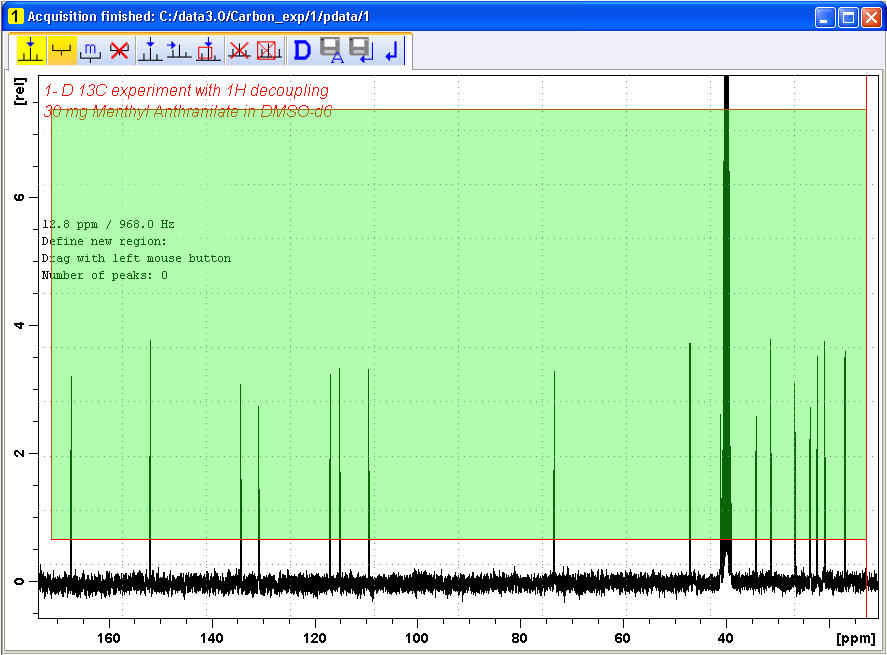Screen dimensions: 887x655
Task: Click the '[ppm]' x-axis unit label
Action: pyautogui.click(x=855, y=639)
